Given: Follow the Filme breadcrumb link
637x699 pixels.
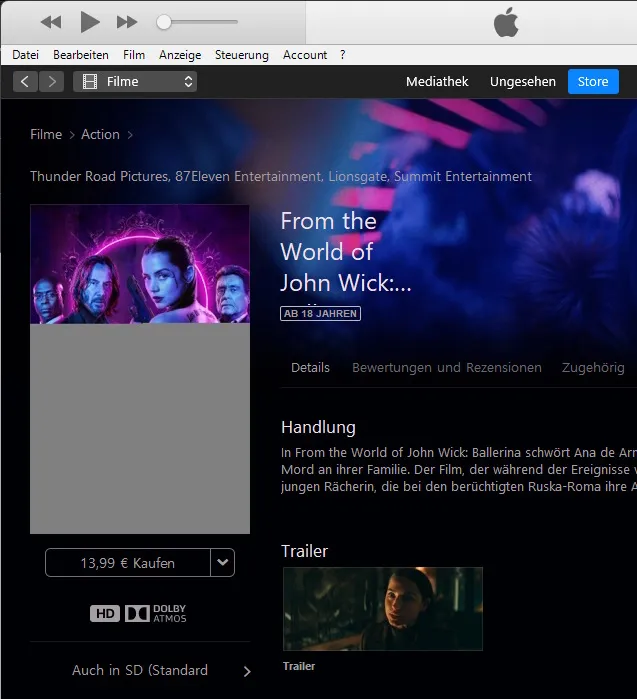Looking at the screenshot, I should 46,134.
